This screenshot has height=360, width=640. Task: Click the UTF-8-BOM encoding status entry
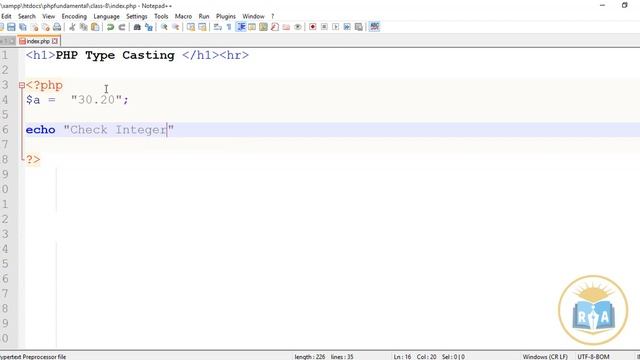click(593, 357)
